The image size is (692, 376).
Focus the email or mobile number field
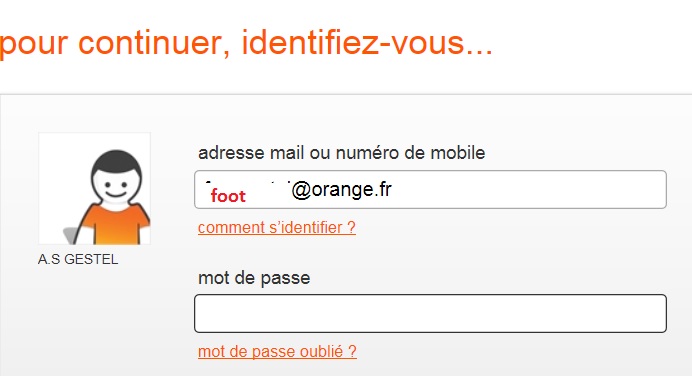click(x=430, y=189)
